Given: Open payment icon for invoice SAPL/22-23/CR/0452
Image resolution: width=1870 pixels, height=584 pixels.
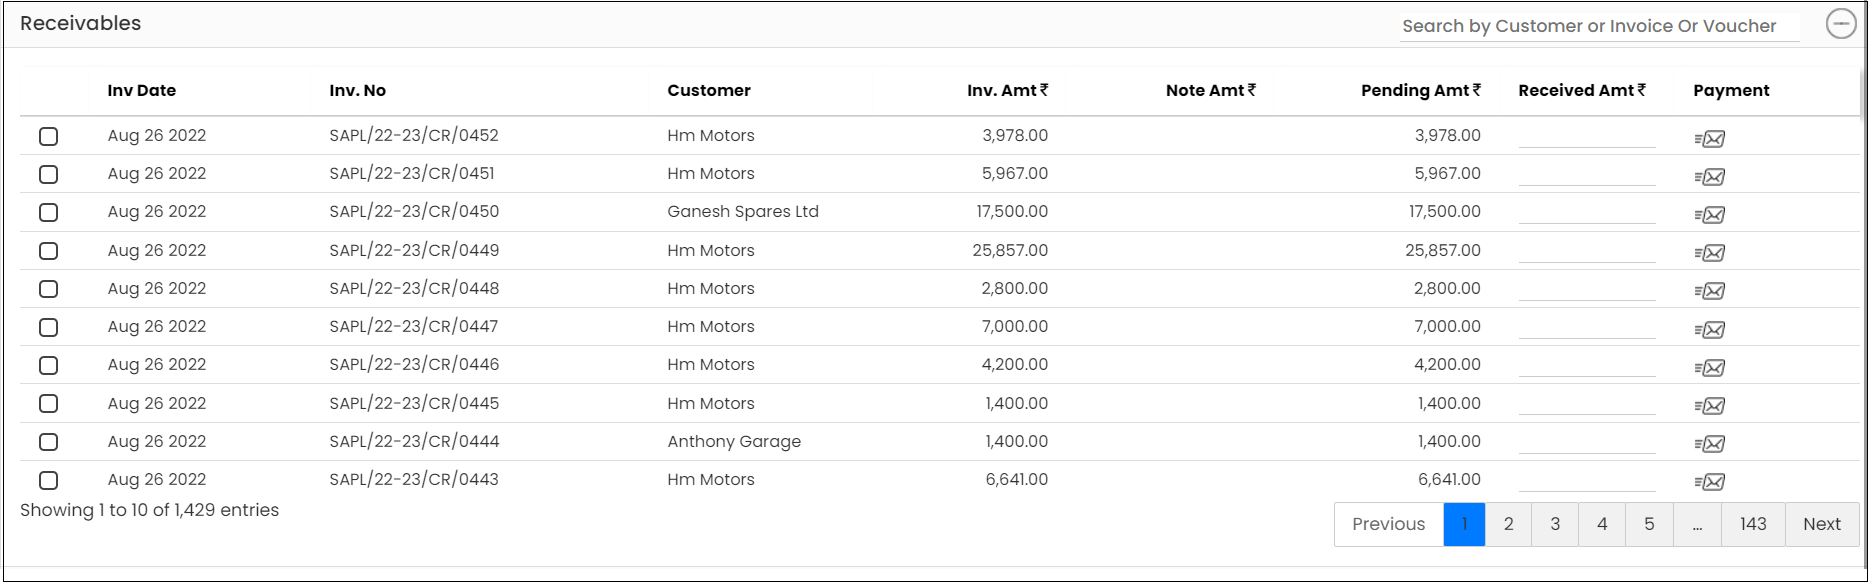Looking at the screenshot, I should (1710, 139).
